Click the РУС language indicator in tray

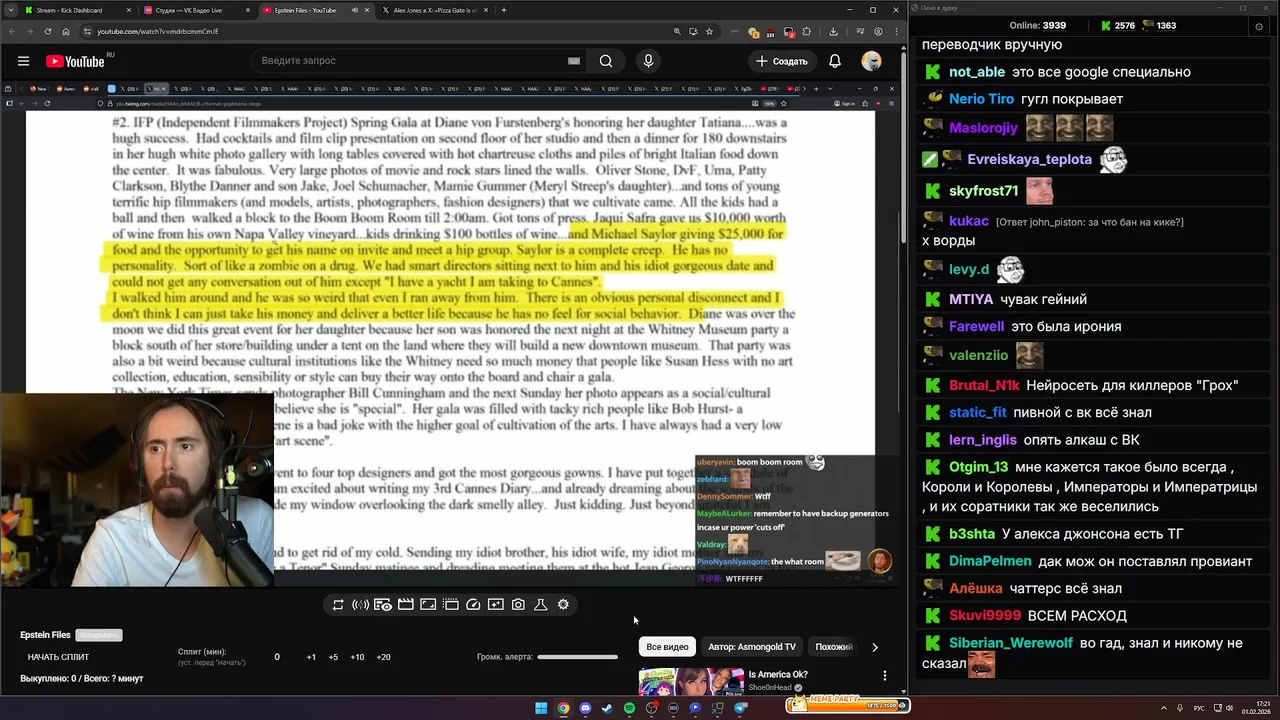pos(1199,708)
